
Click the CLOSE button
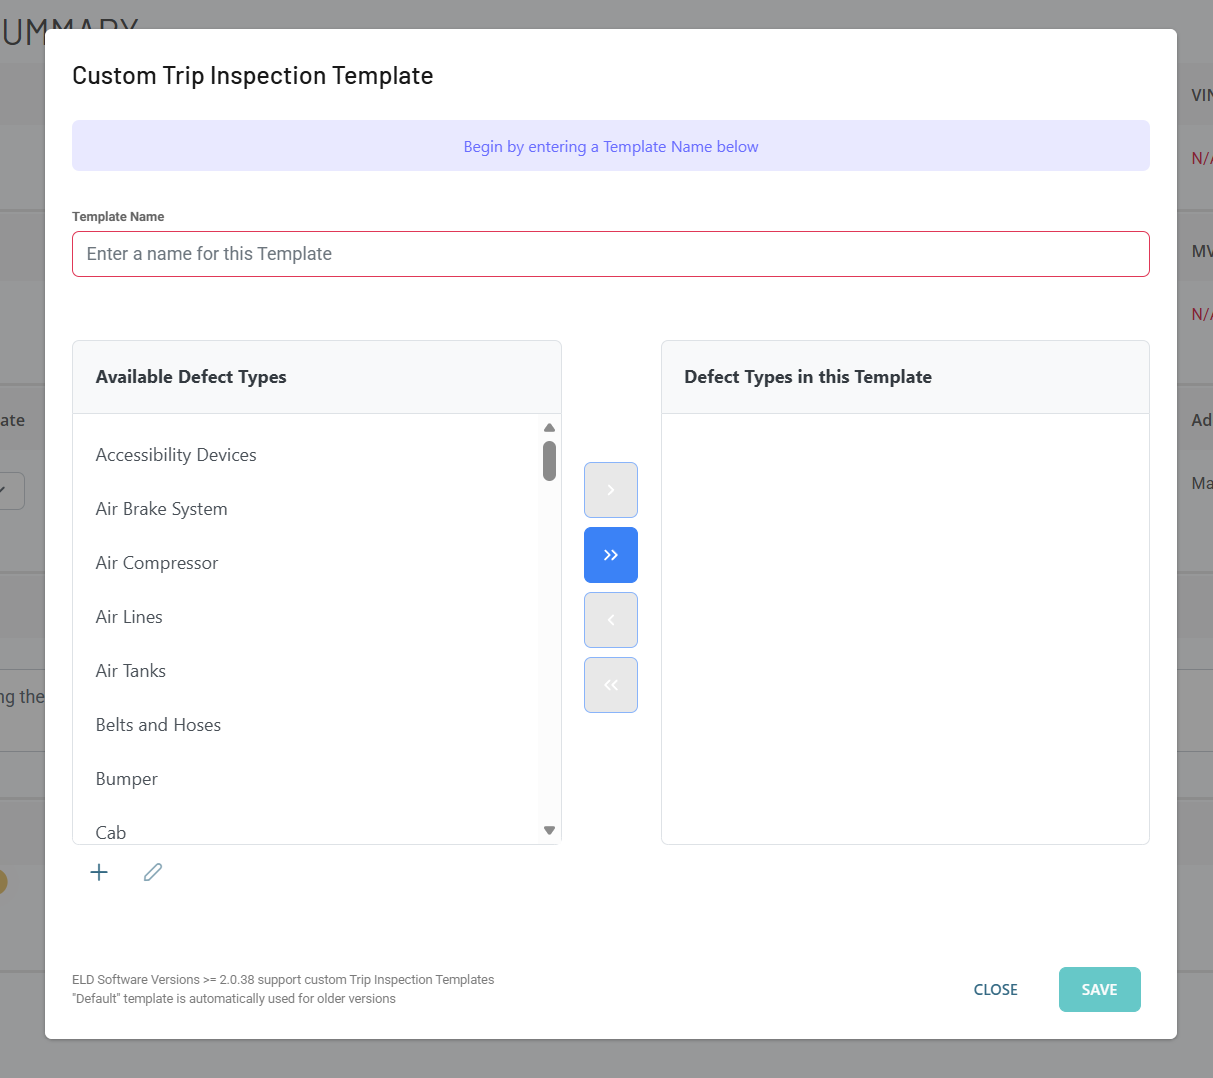995,989
